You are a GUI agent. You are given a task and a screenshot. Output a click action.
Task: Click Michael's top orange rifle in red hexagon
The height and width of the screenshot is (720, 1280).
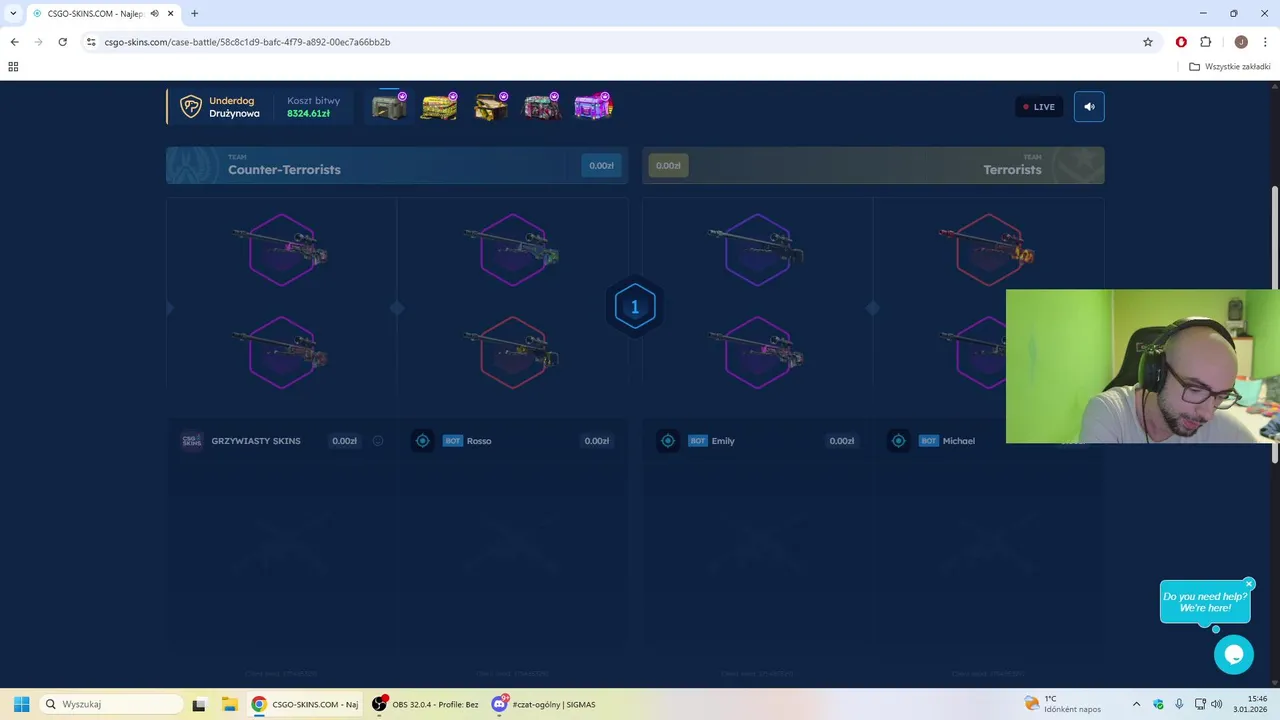tap(988, 249)
